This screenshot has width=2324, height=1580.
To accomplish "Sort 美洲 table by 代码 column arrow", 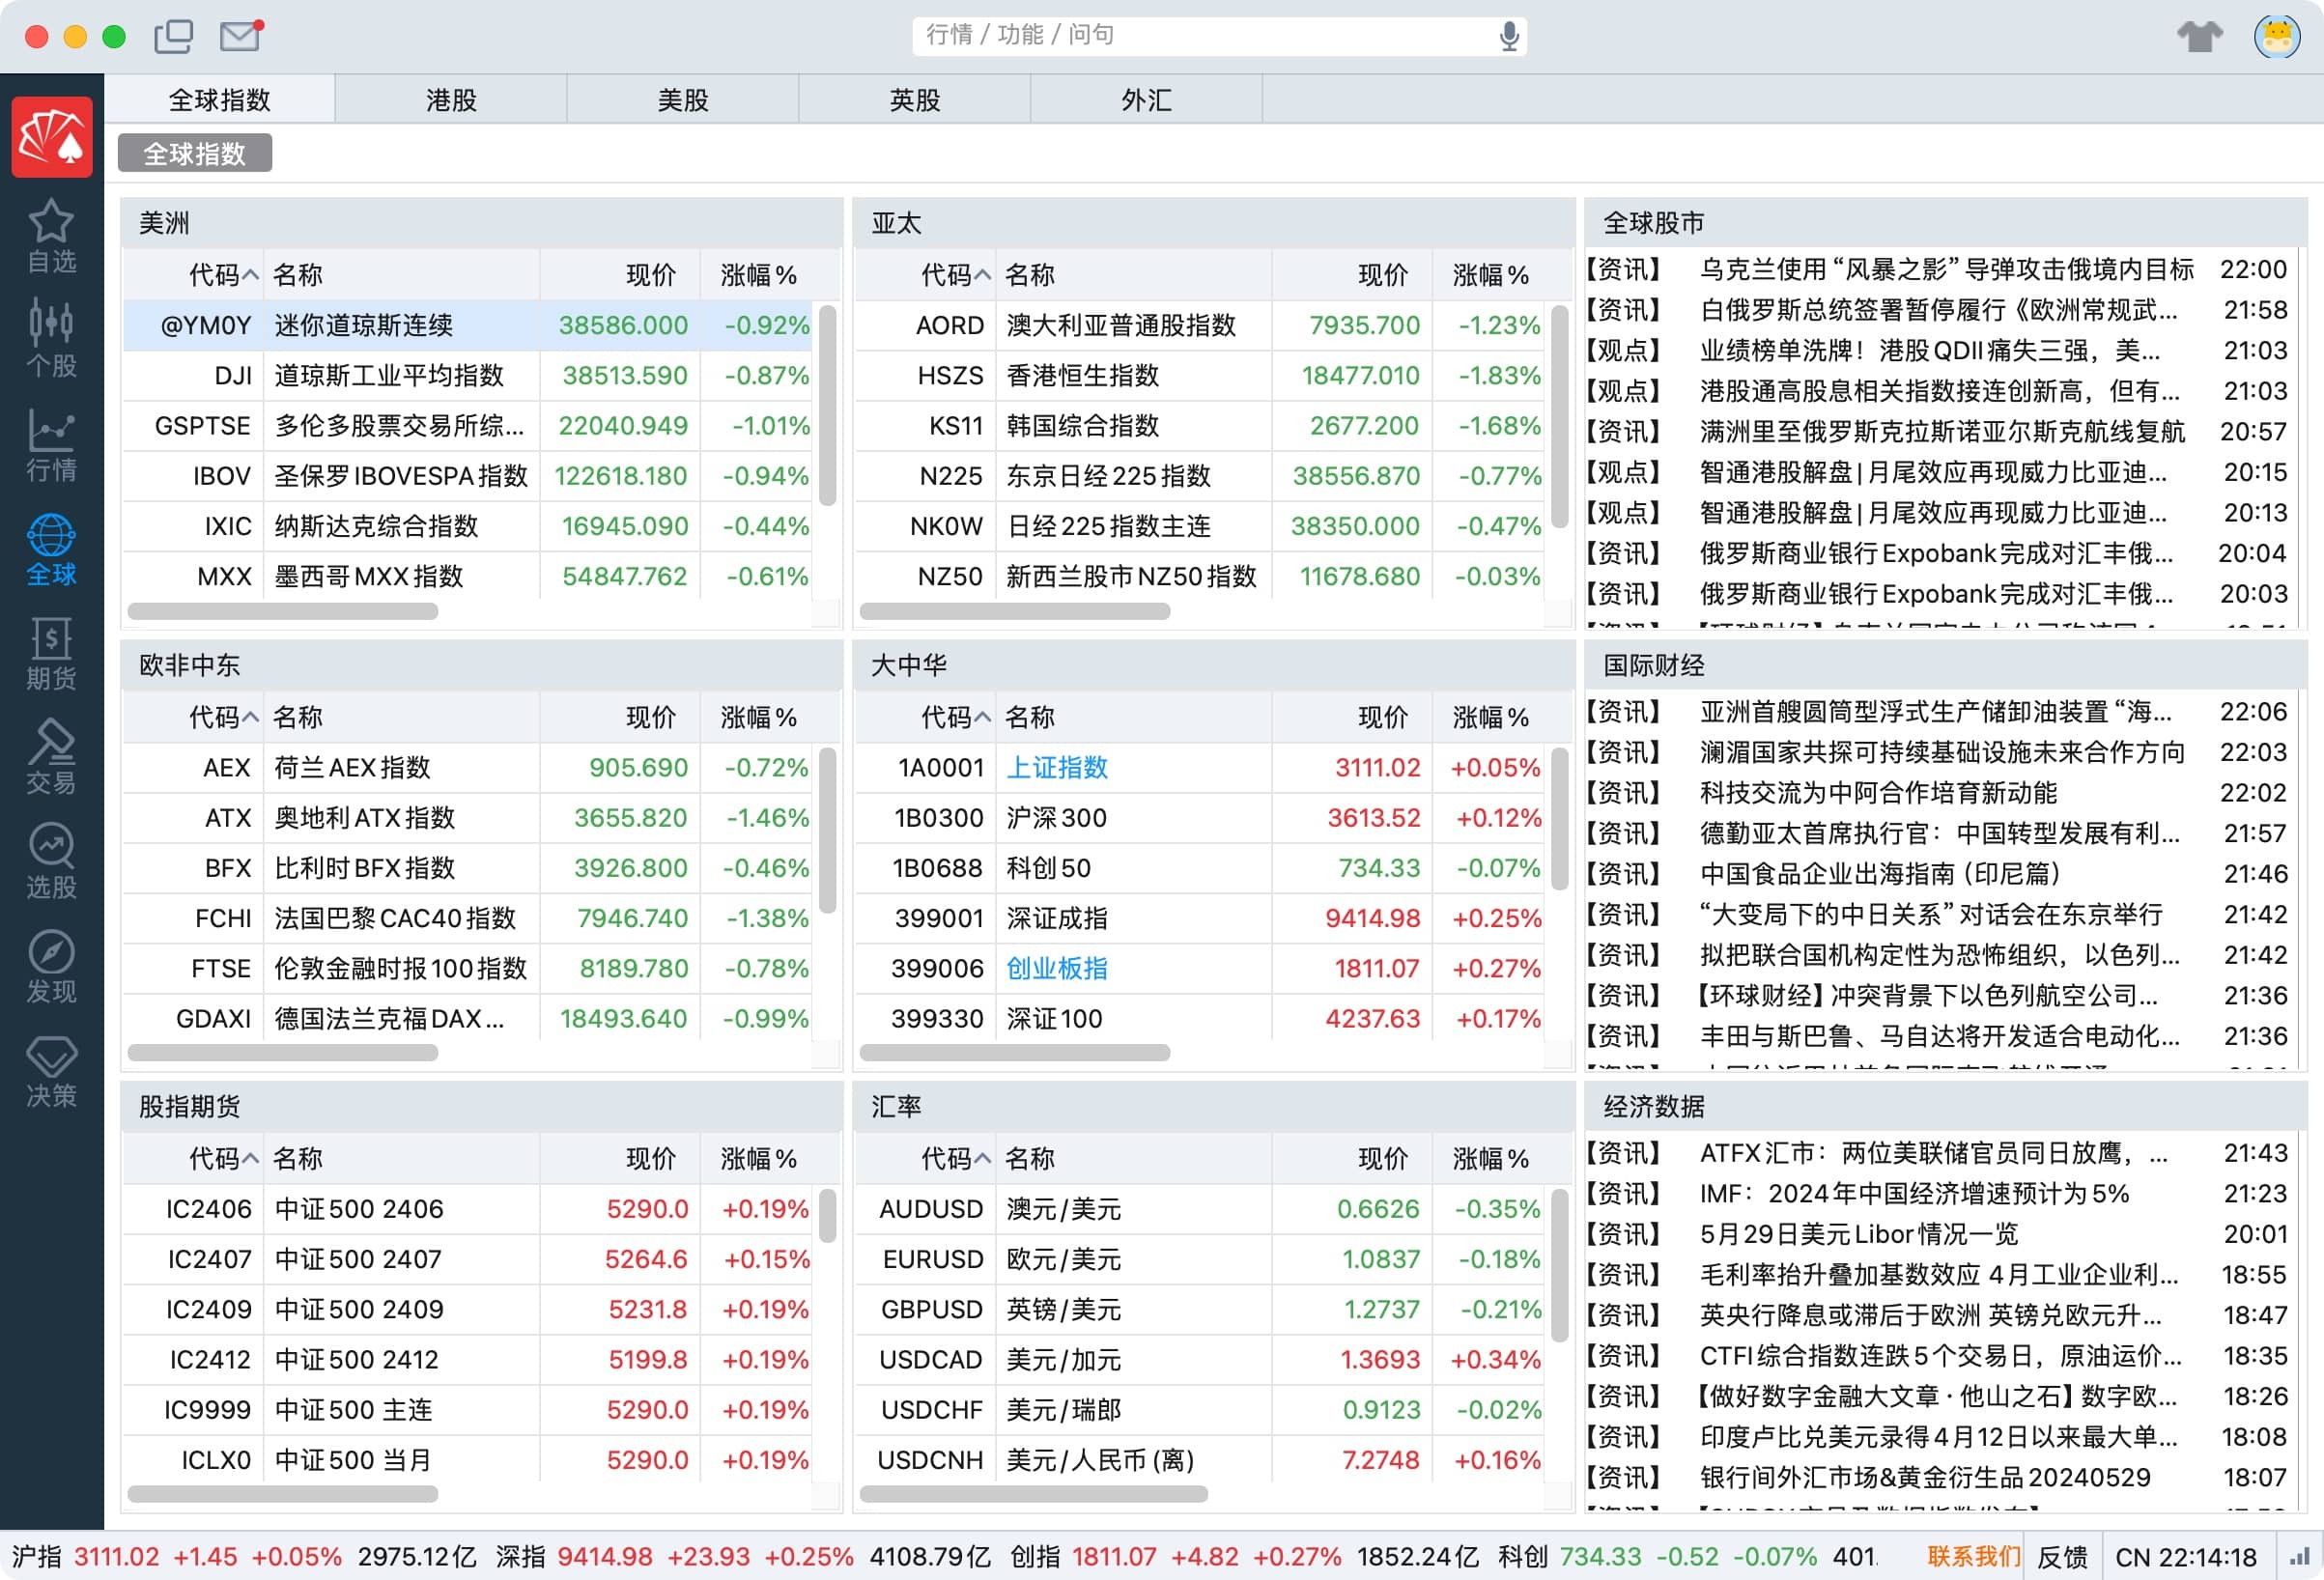I will pyautogui.click(x=250, y=275).
